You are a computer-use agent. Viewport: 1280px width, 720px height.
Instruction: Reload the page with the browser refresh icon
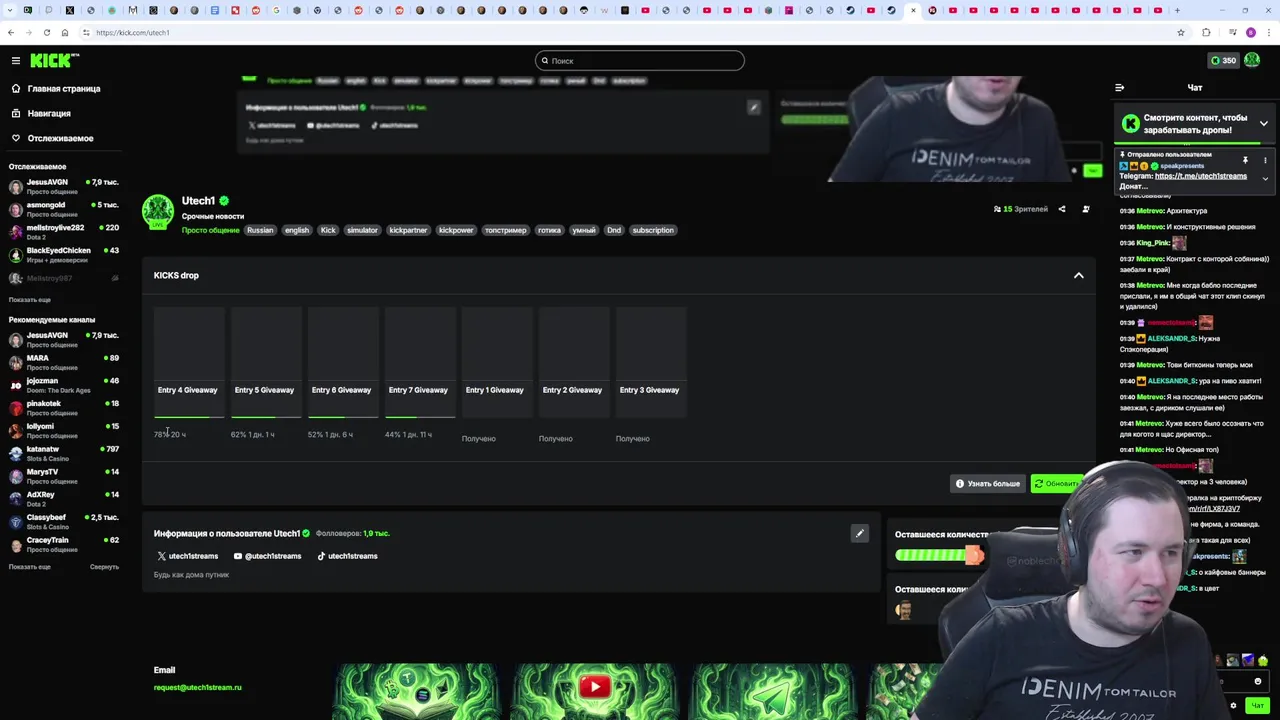click(x=47, y=32)
